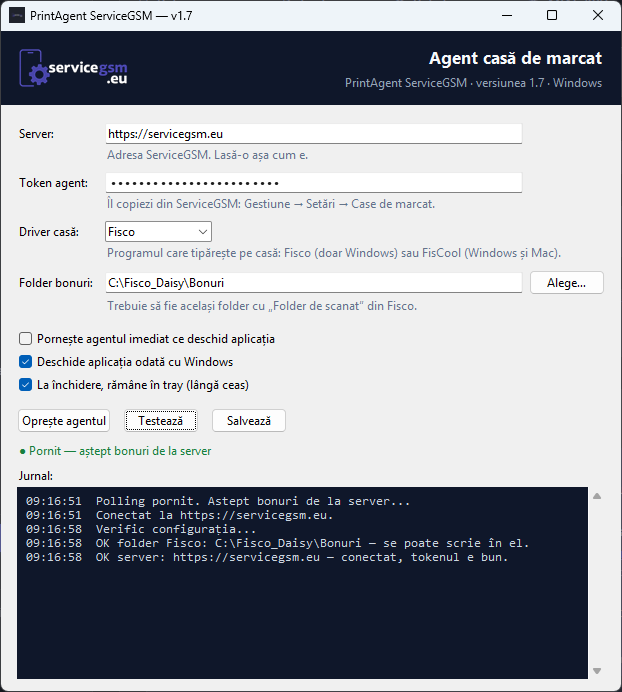Click the ServiceGSM.eu logo in header
622x692 pixels.
click(73, 68)
